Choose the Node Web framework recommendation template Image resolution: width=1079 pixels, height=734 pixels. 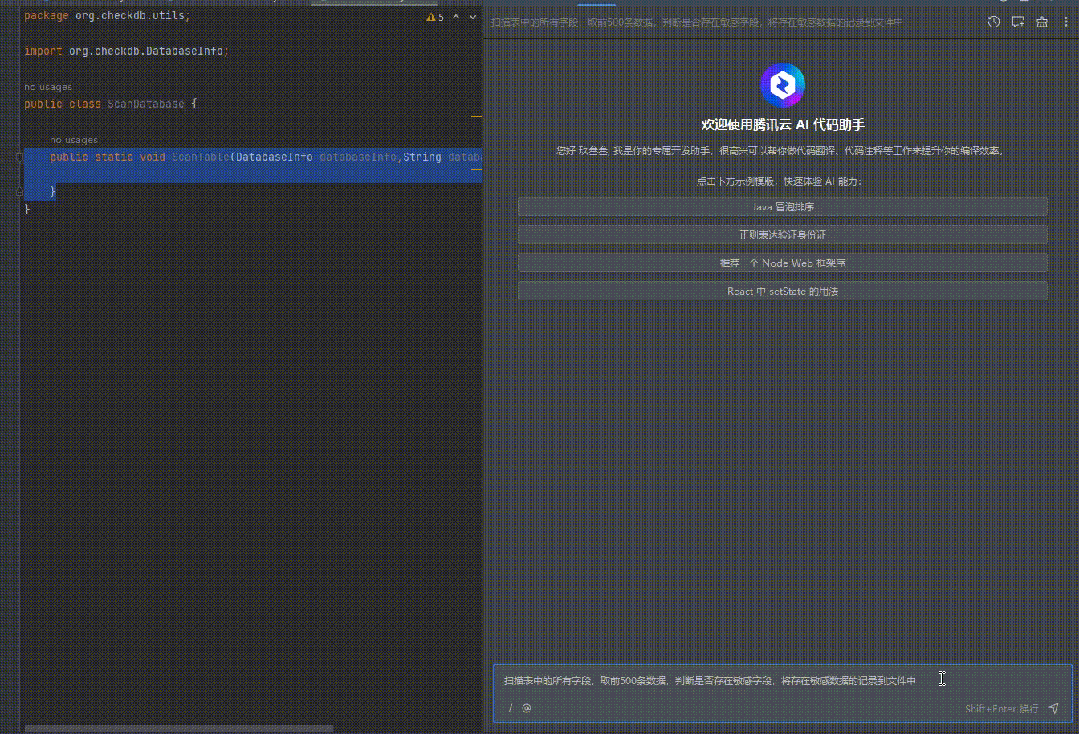click(x=782, y=263)
